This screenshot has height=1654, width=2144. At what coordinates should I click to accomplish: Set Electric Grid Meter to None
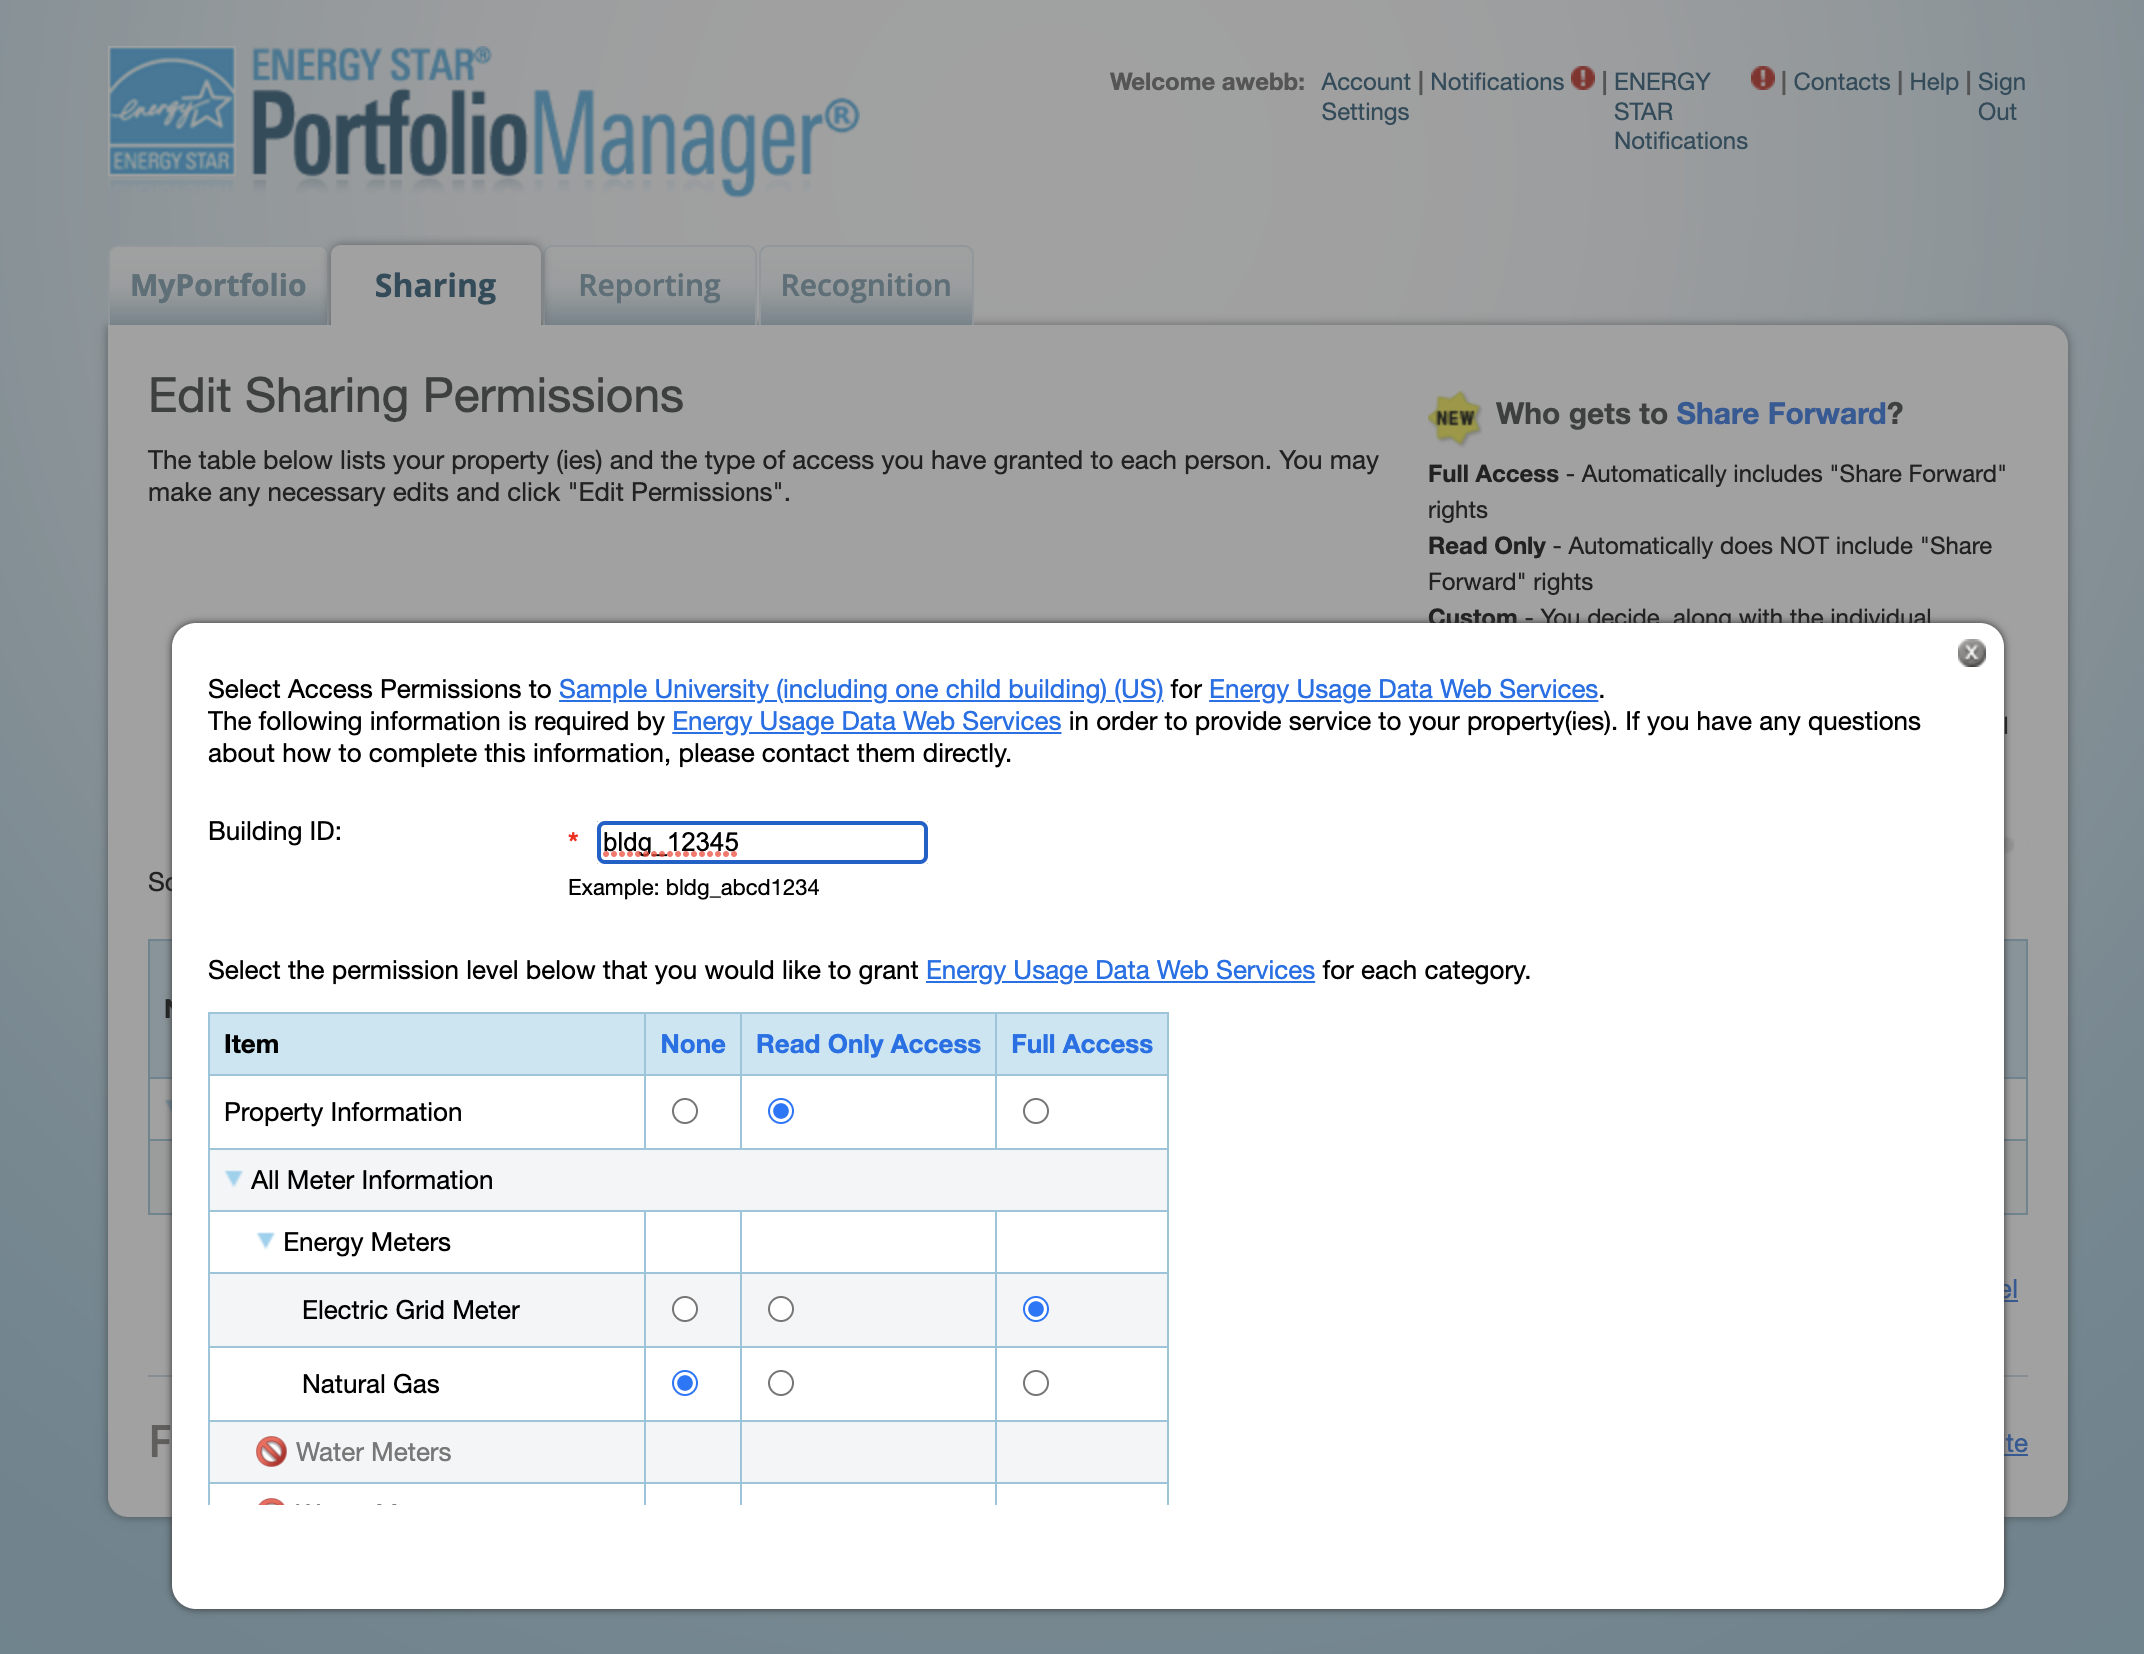[x=685, y=1309]
